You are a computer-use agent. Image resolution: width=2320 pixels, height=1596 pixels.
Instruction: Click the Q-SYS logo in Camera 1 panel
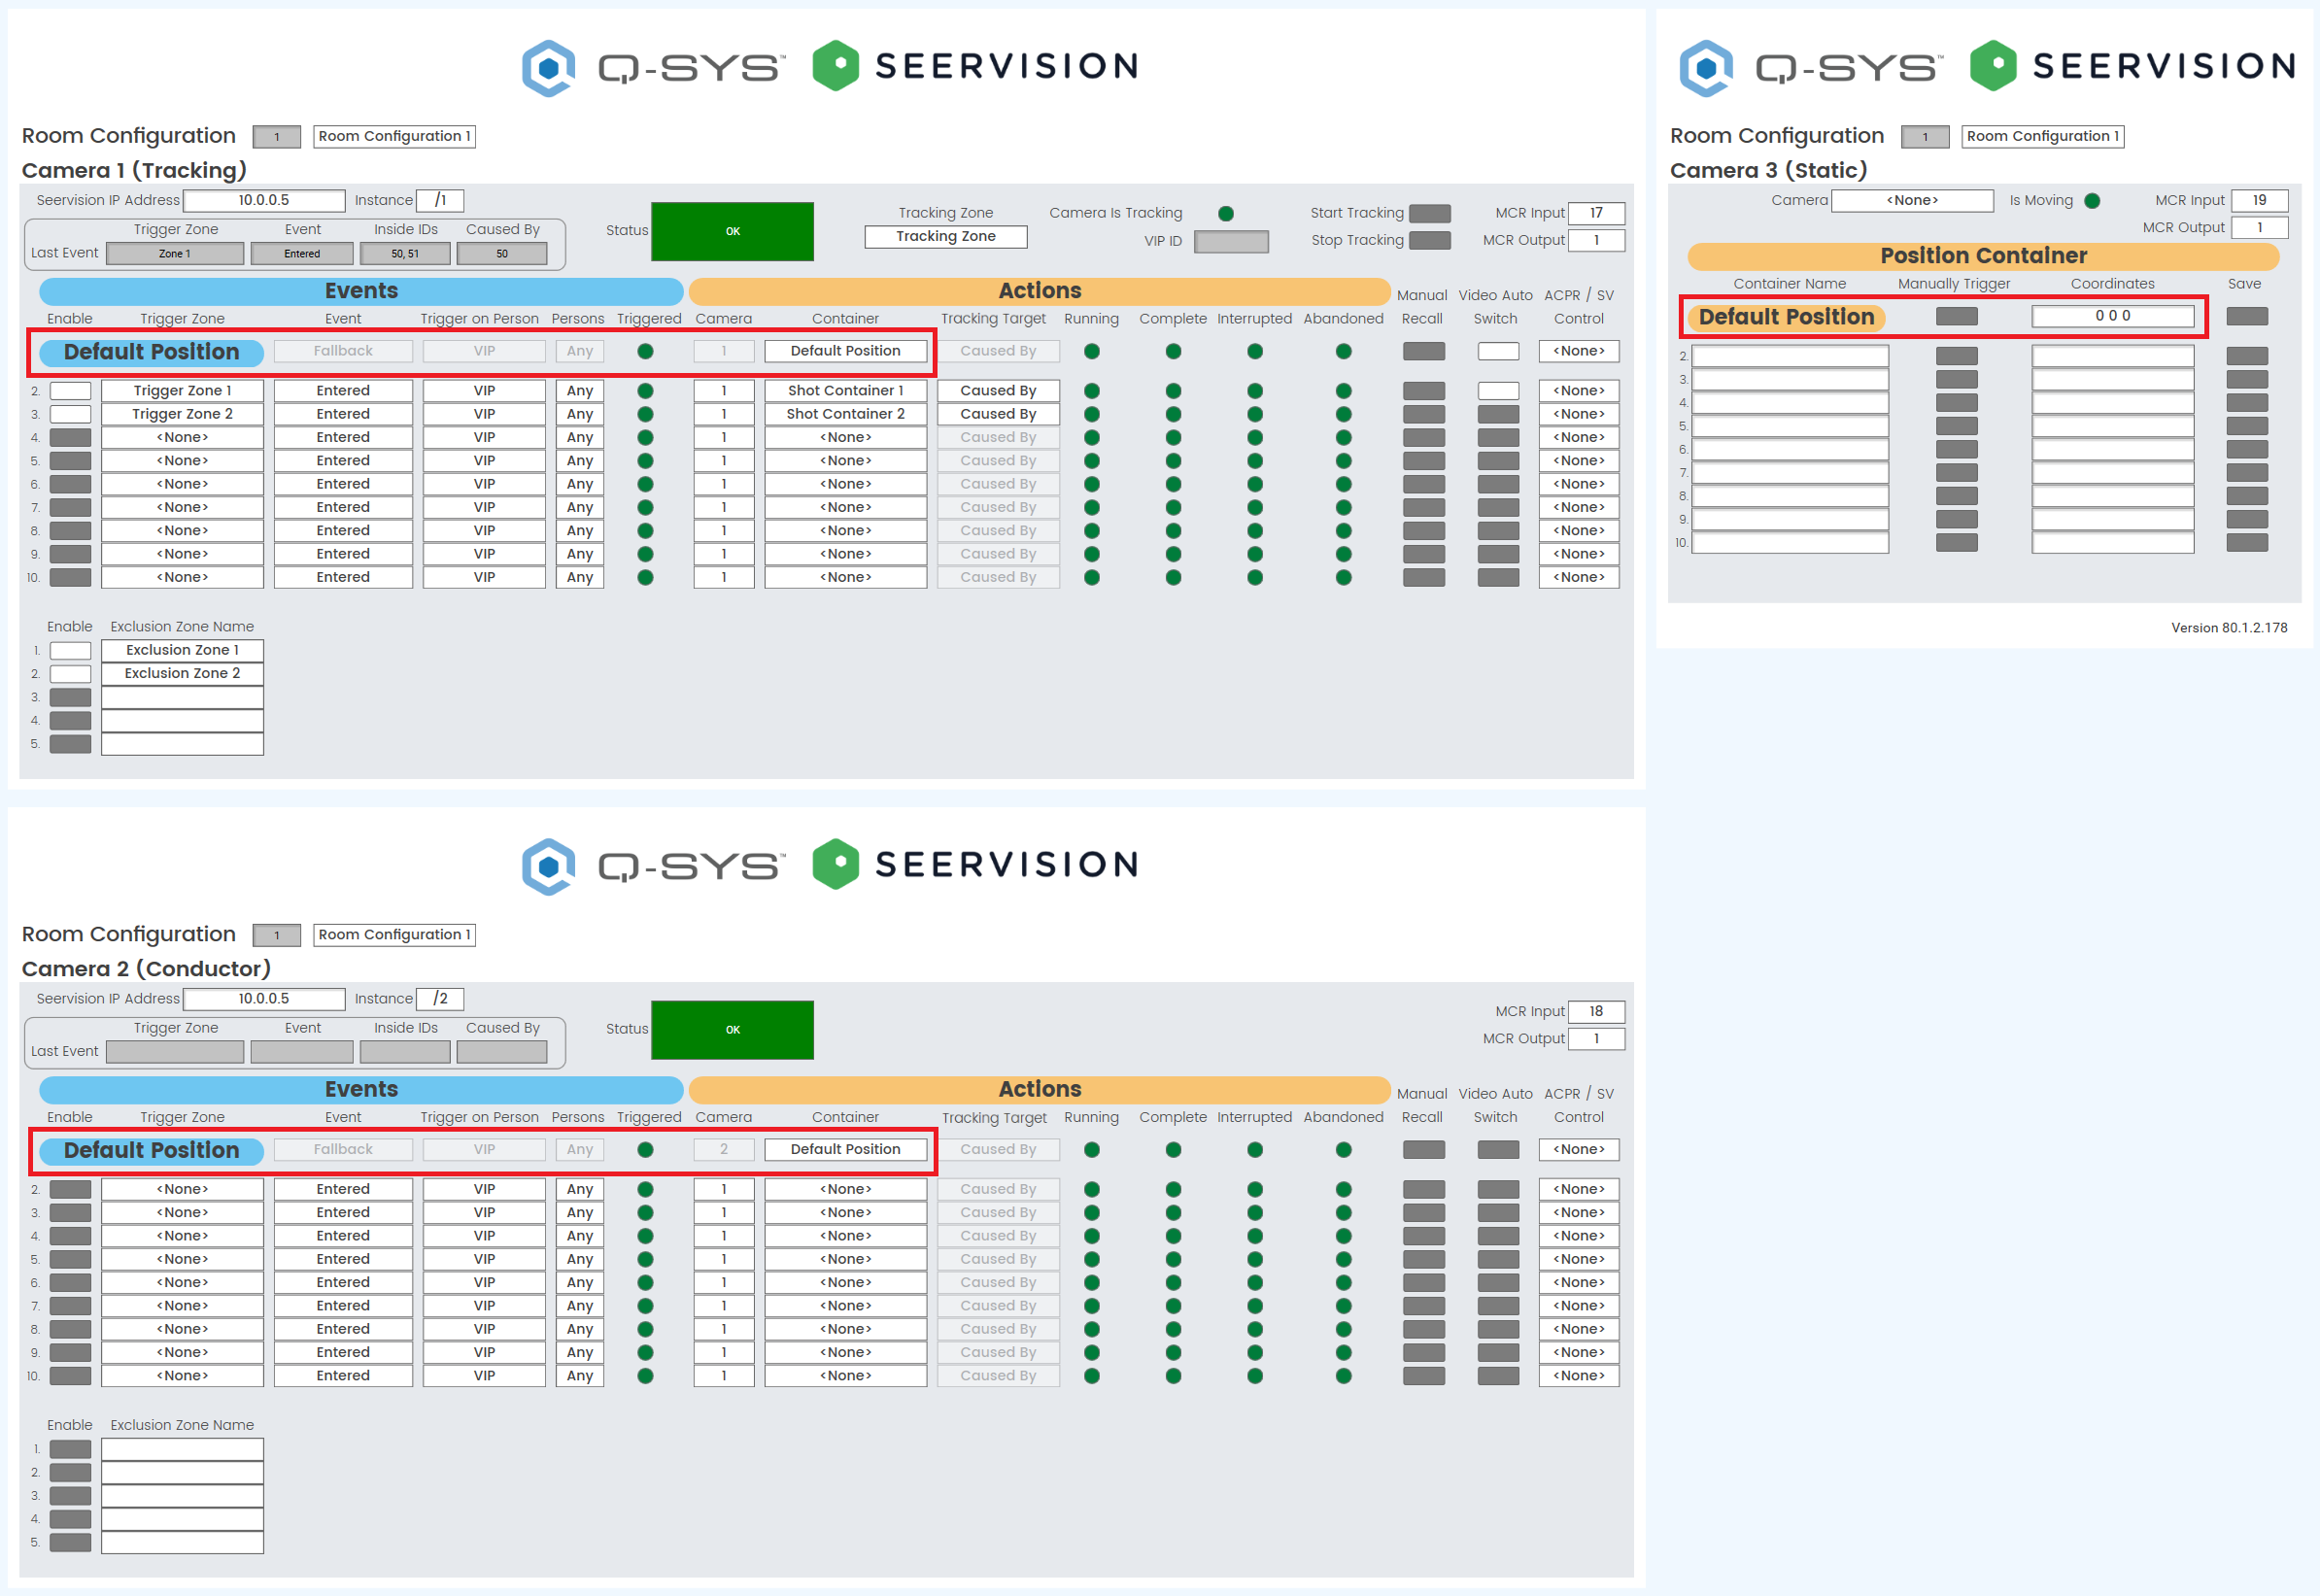[653, 67]
